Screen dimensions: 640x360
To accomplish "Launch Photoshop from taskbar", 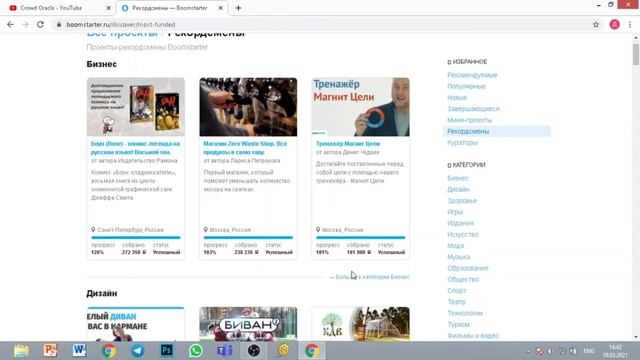I will tap(167, 351).
